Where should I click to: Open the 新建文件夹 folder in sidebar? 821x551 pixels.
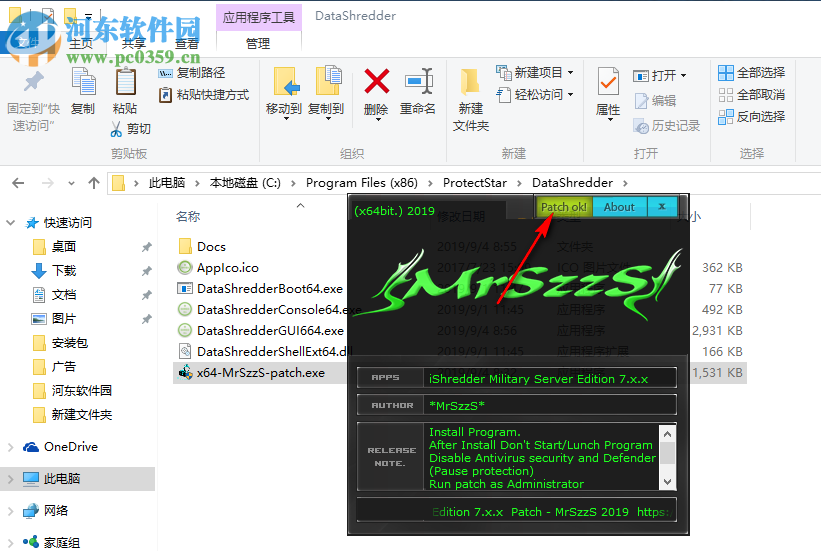click(x=82, y=415)
